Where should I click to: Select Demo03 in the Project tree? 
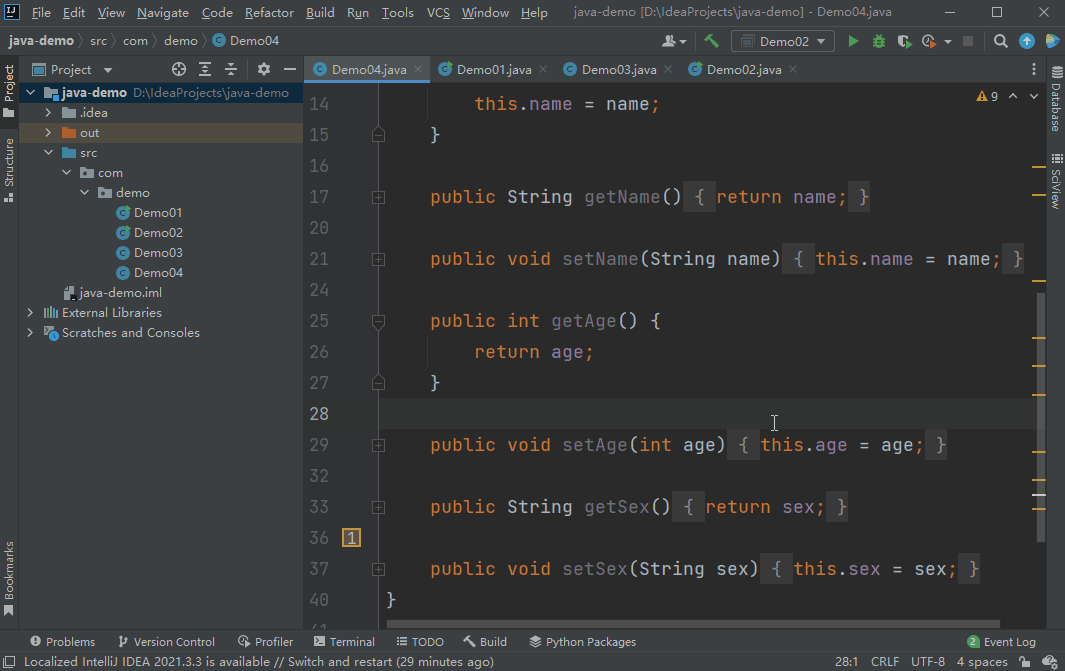(x=156, y=252)
